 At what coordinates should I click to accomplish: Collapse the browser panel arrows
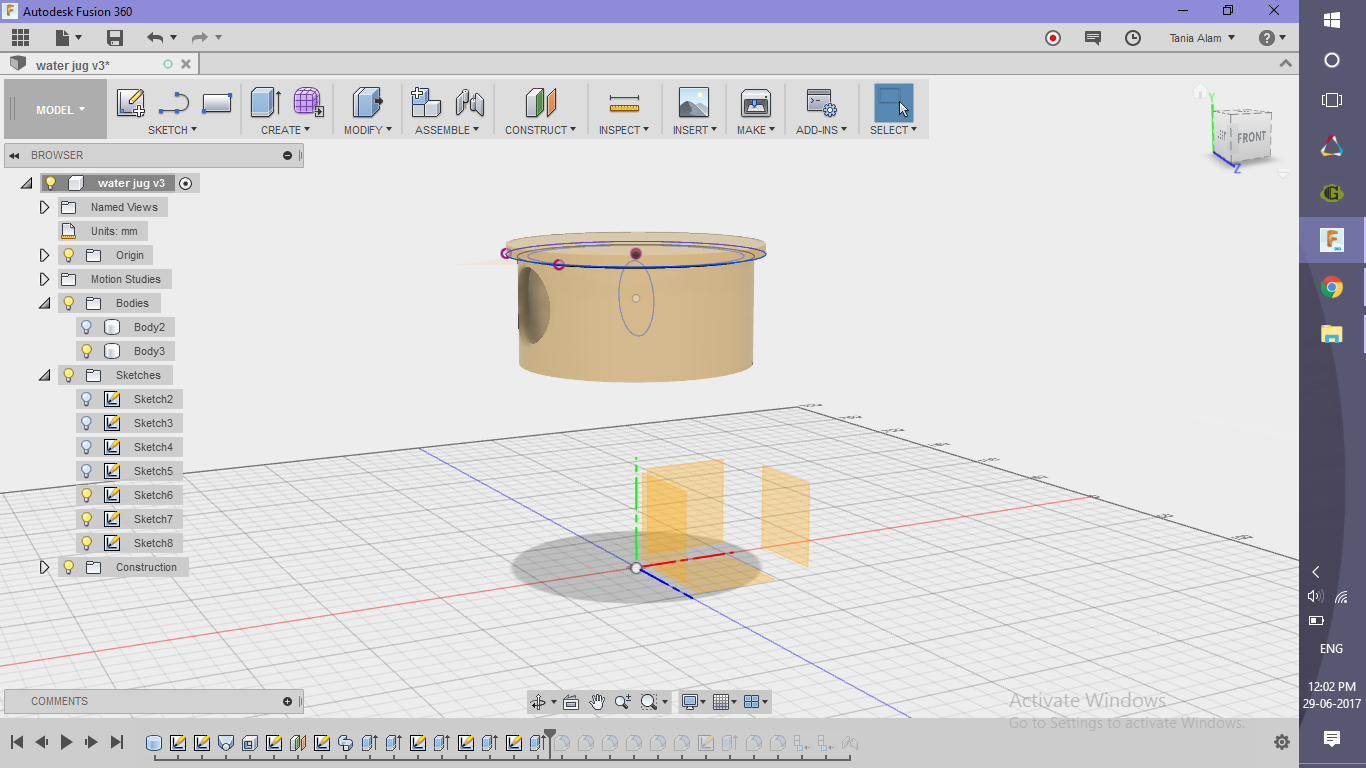(x=15, y=155)
